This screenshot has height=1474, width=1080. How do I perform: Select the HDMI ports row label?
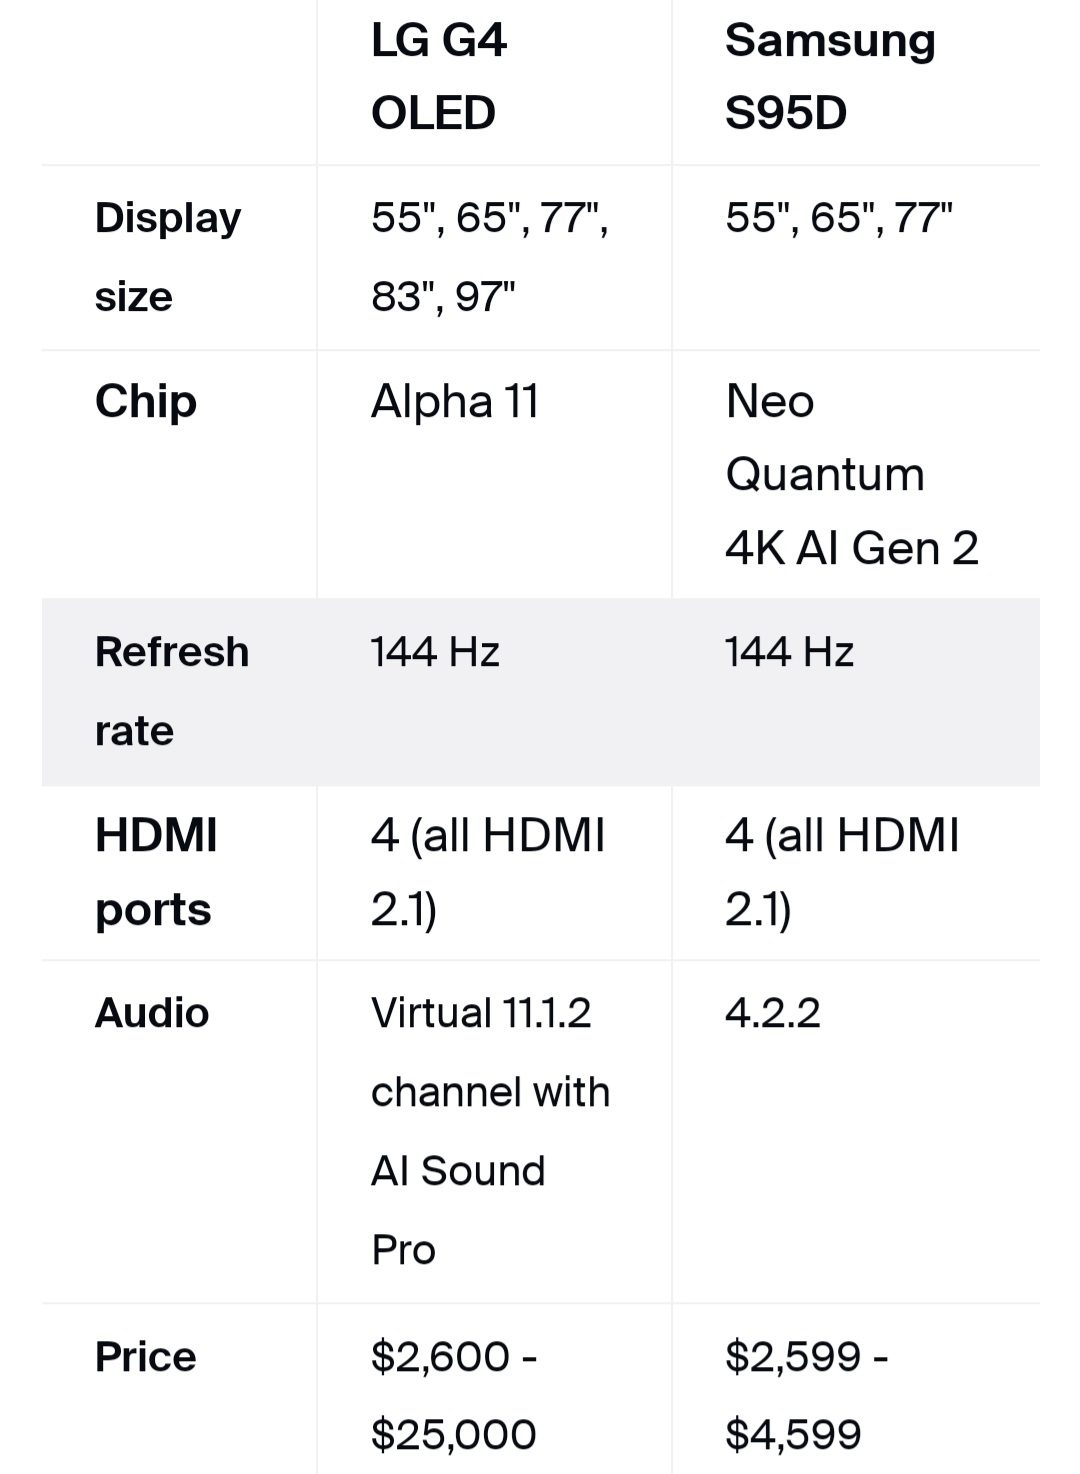(156, 872)
